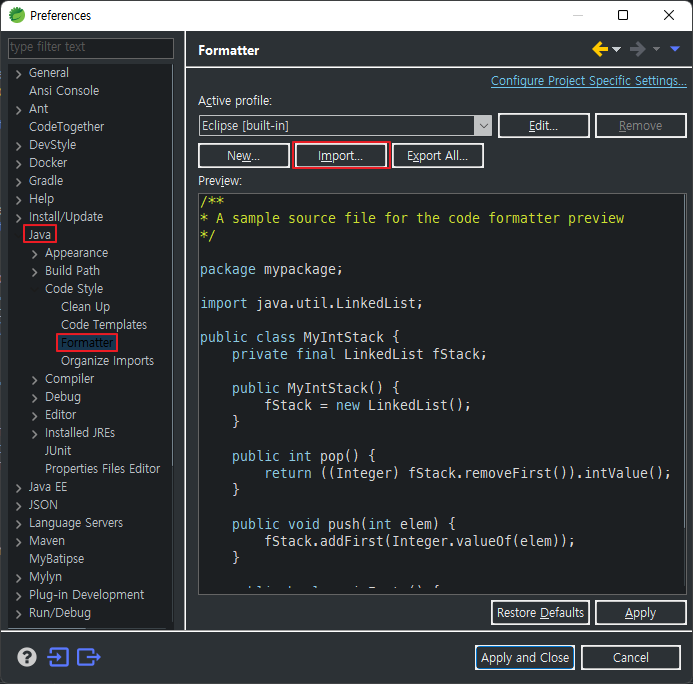The image size is (693, 684).
Task: Click the New... button
Action: click(244, 156)
